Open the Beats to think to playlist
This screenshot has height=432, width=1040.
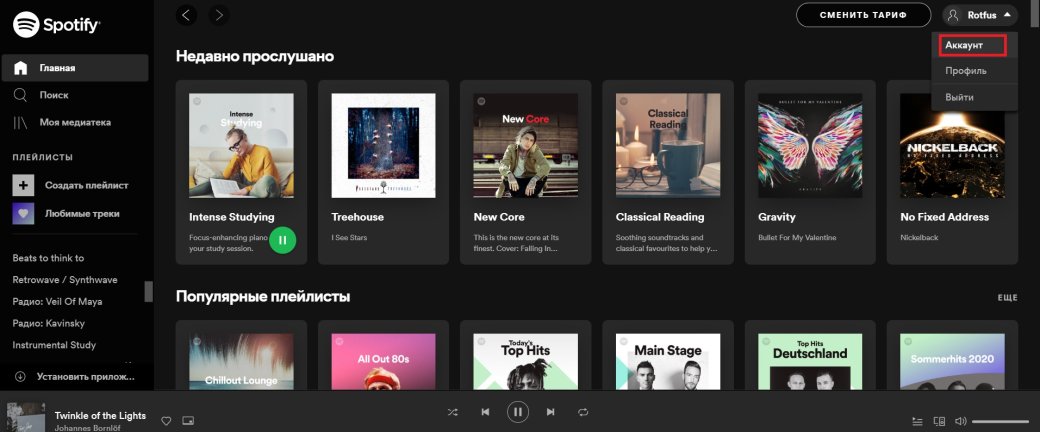pyautogui.click(x=48, y=257)
